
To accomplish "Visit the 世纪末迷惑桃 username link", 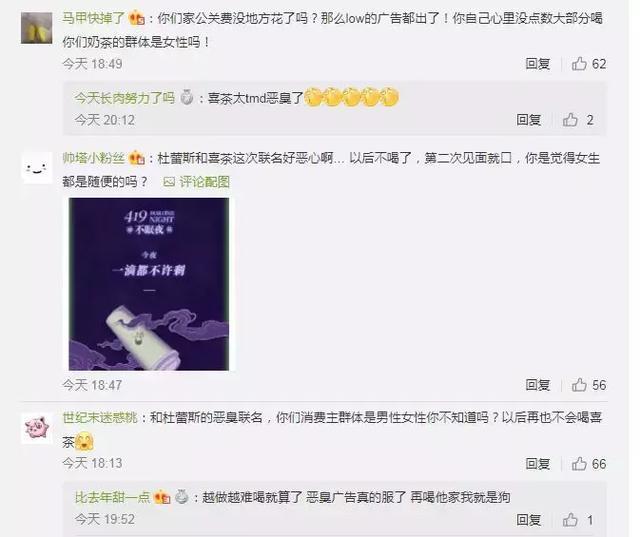I will [100, 418].
